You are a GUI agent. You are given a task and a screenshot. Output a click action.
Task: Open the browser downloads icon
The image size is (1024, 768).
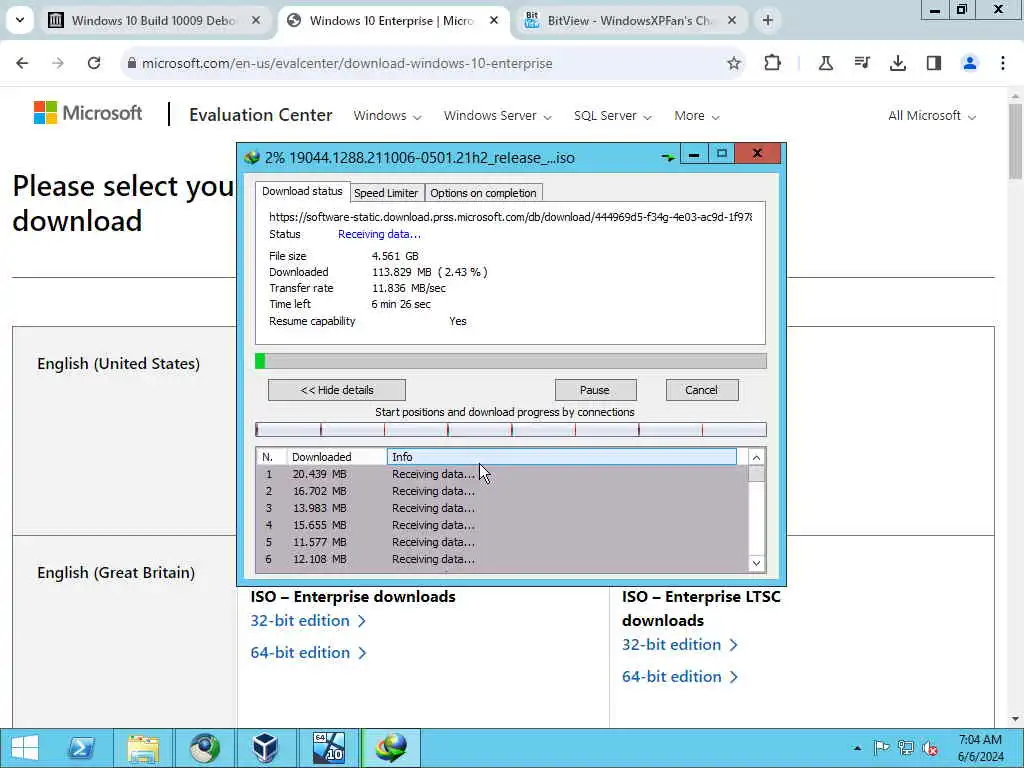point(898,63)
